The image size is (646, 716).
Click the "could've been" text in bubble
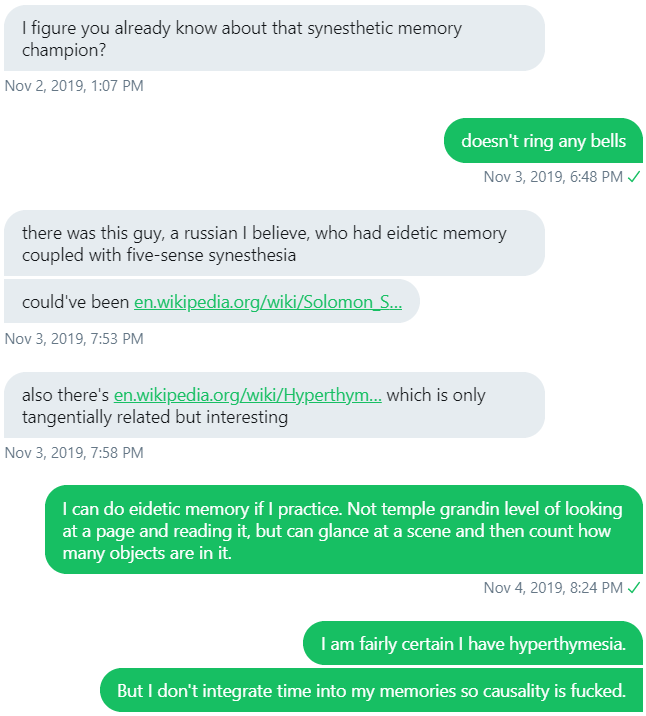(x=75, y=301)
